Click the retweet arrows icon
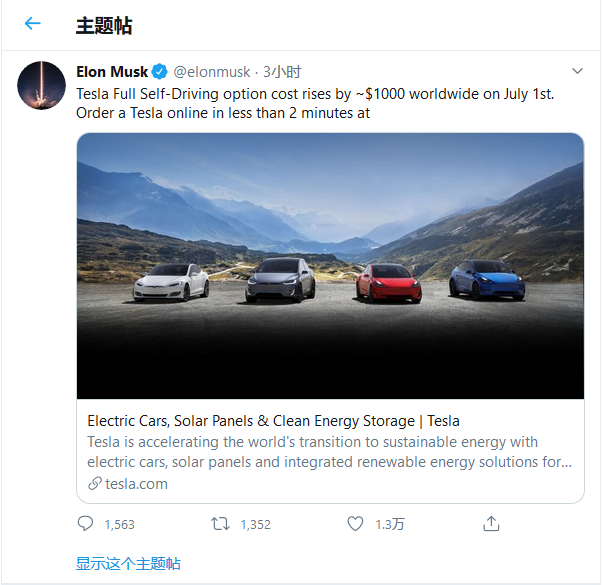The width and height of the screenshot is (604, 585). [220, 523]
